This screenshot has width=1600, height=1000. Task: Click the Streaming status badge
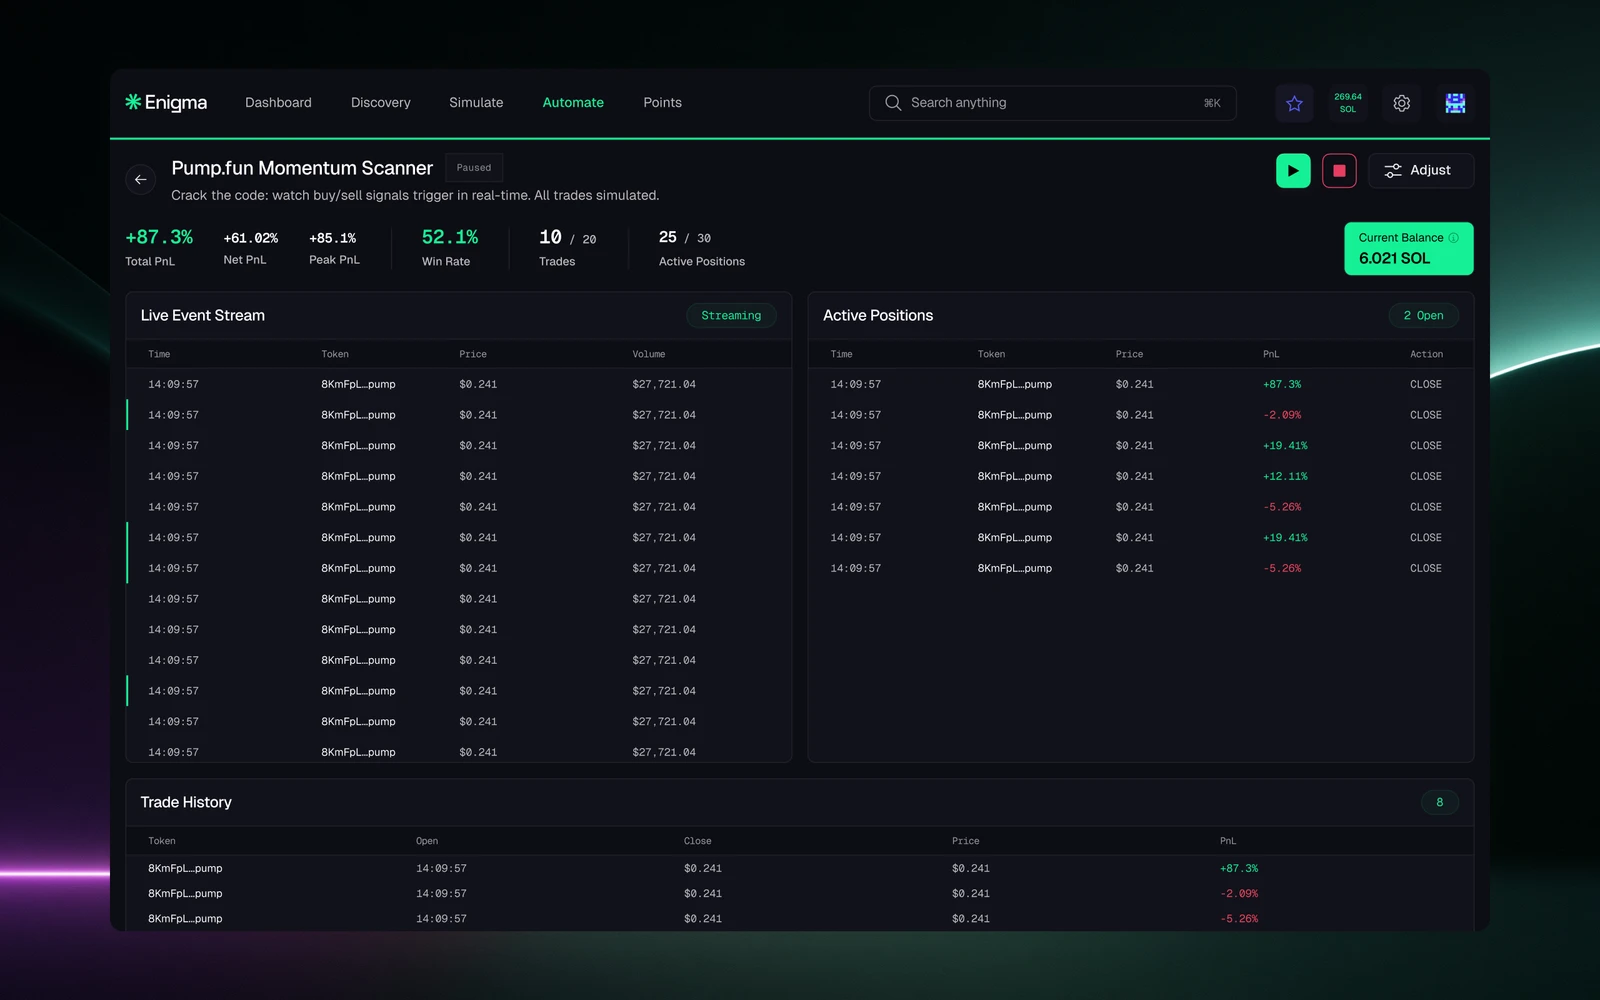click(731, 316)
